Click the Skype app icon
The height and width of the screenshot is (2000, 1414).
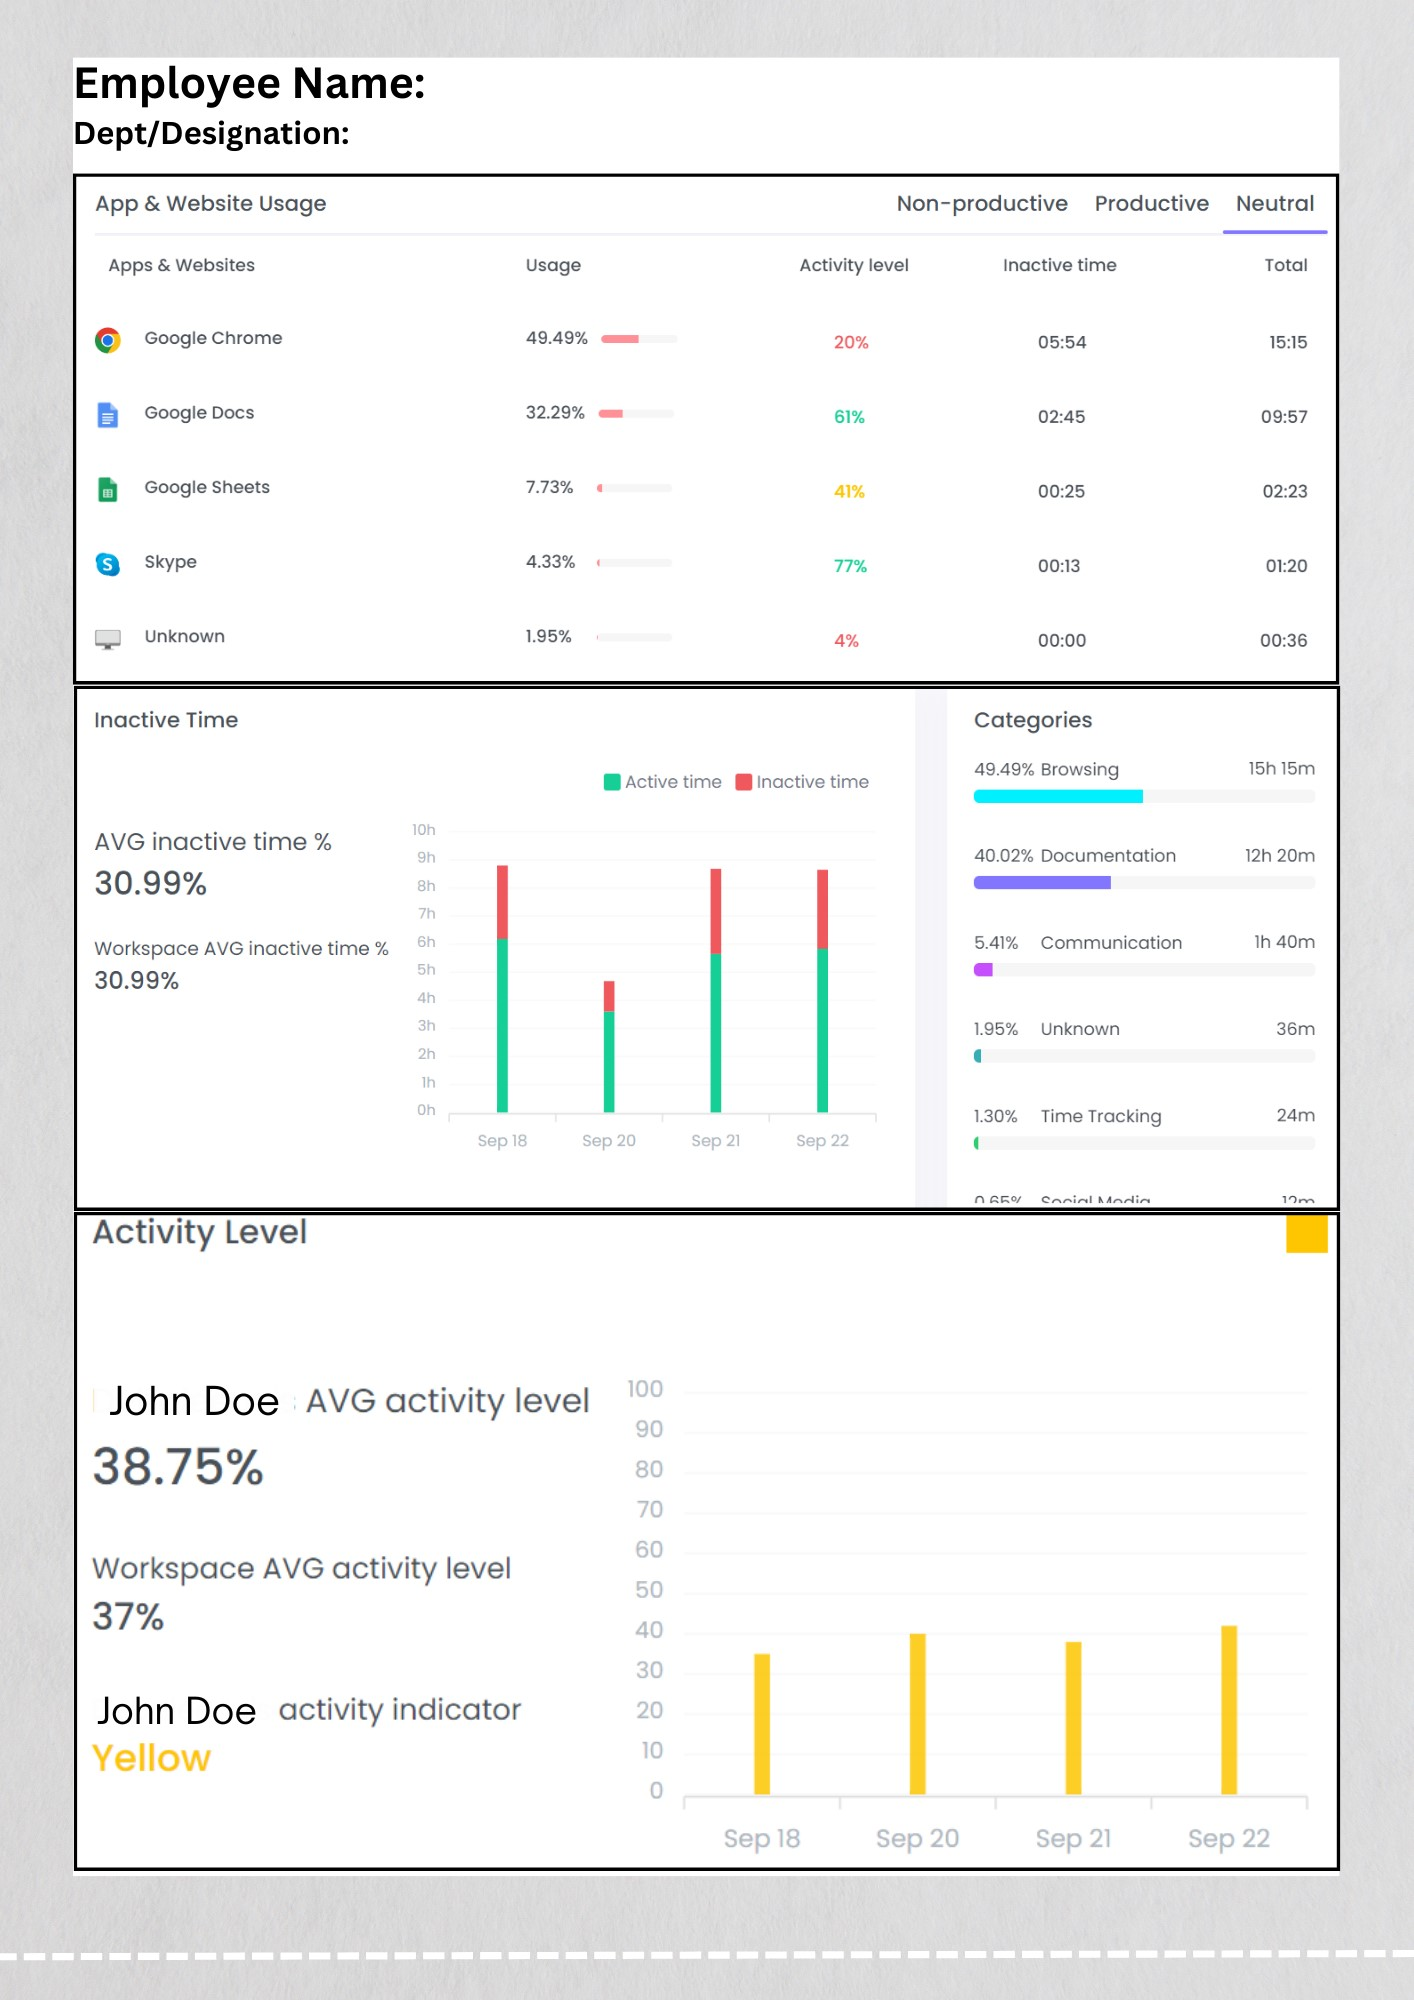108,564
